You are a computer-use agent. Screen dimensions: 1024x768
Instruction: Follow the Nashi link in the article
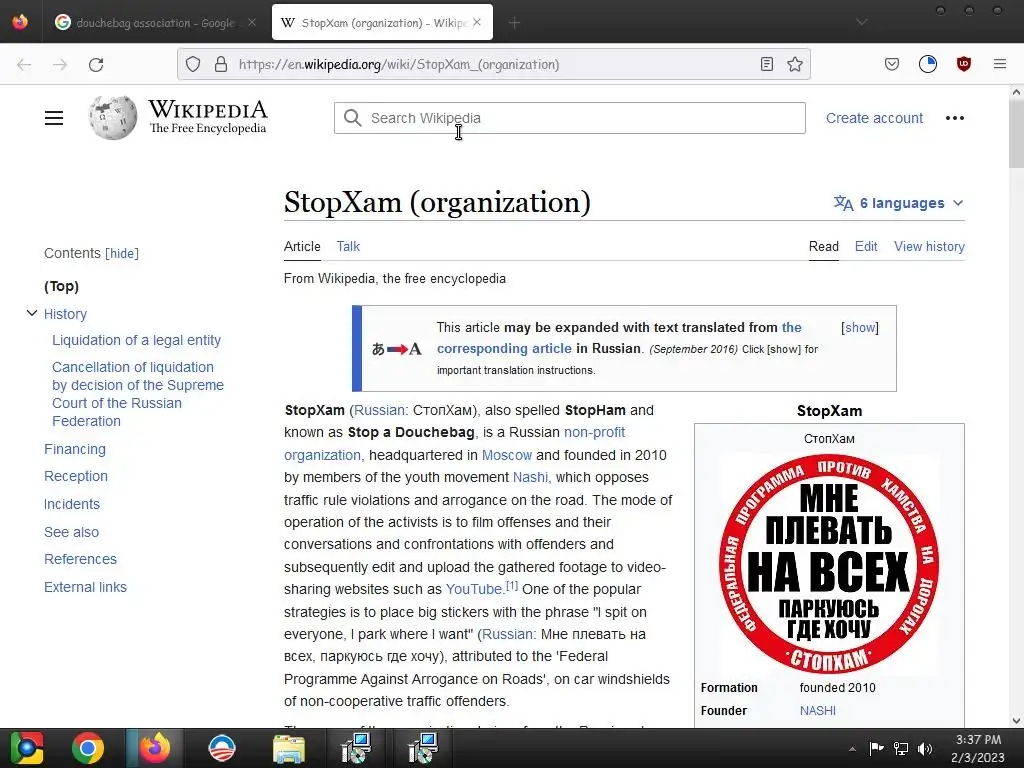[530, 477]
